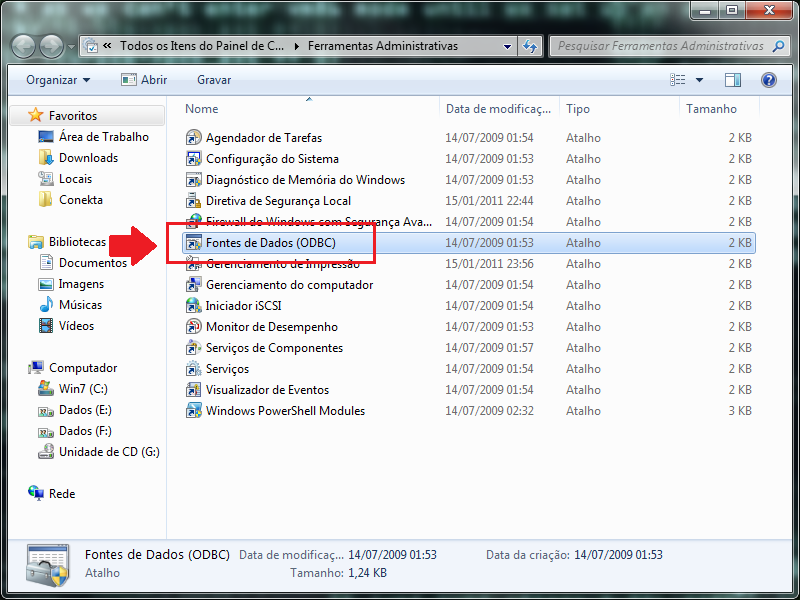This screenshot has height=600, width=800.
Task: Click the refresh address bar icon
Action: pyautogui.click(x=530, y=46)
